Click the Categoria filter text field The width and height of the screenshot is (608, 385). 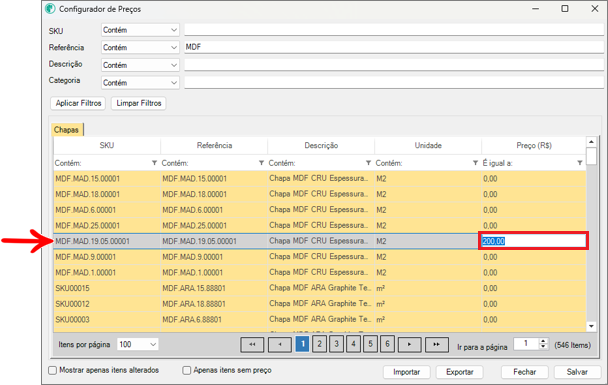394,83
